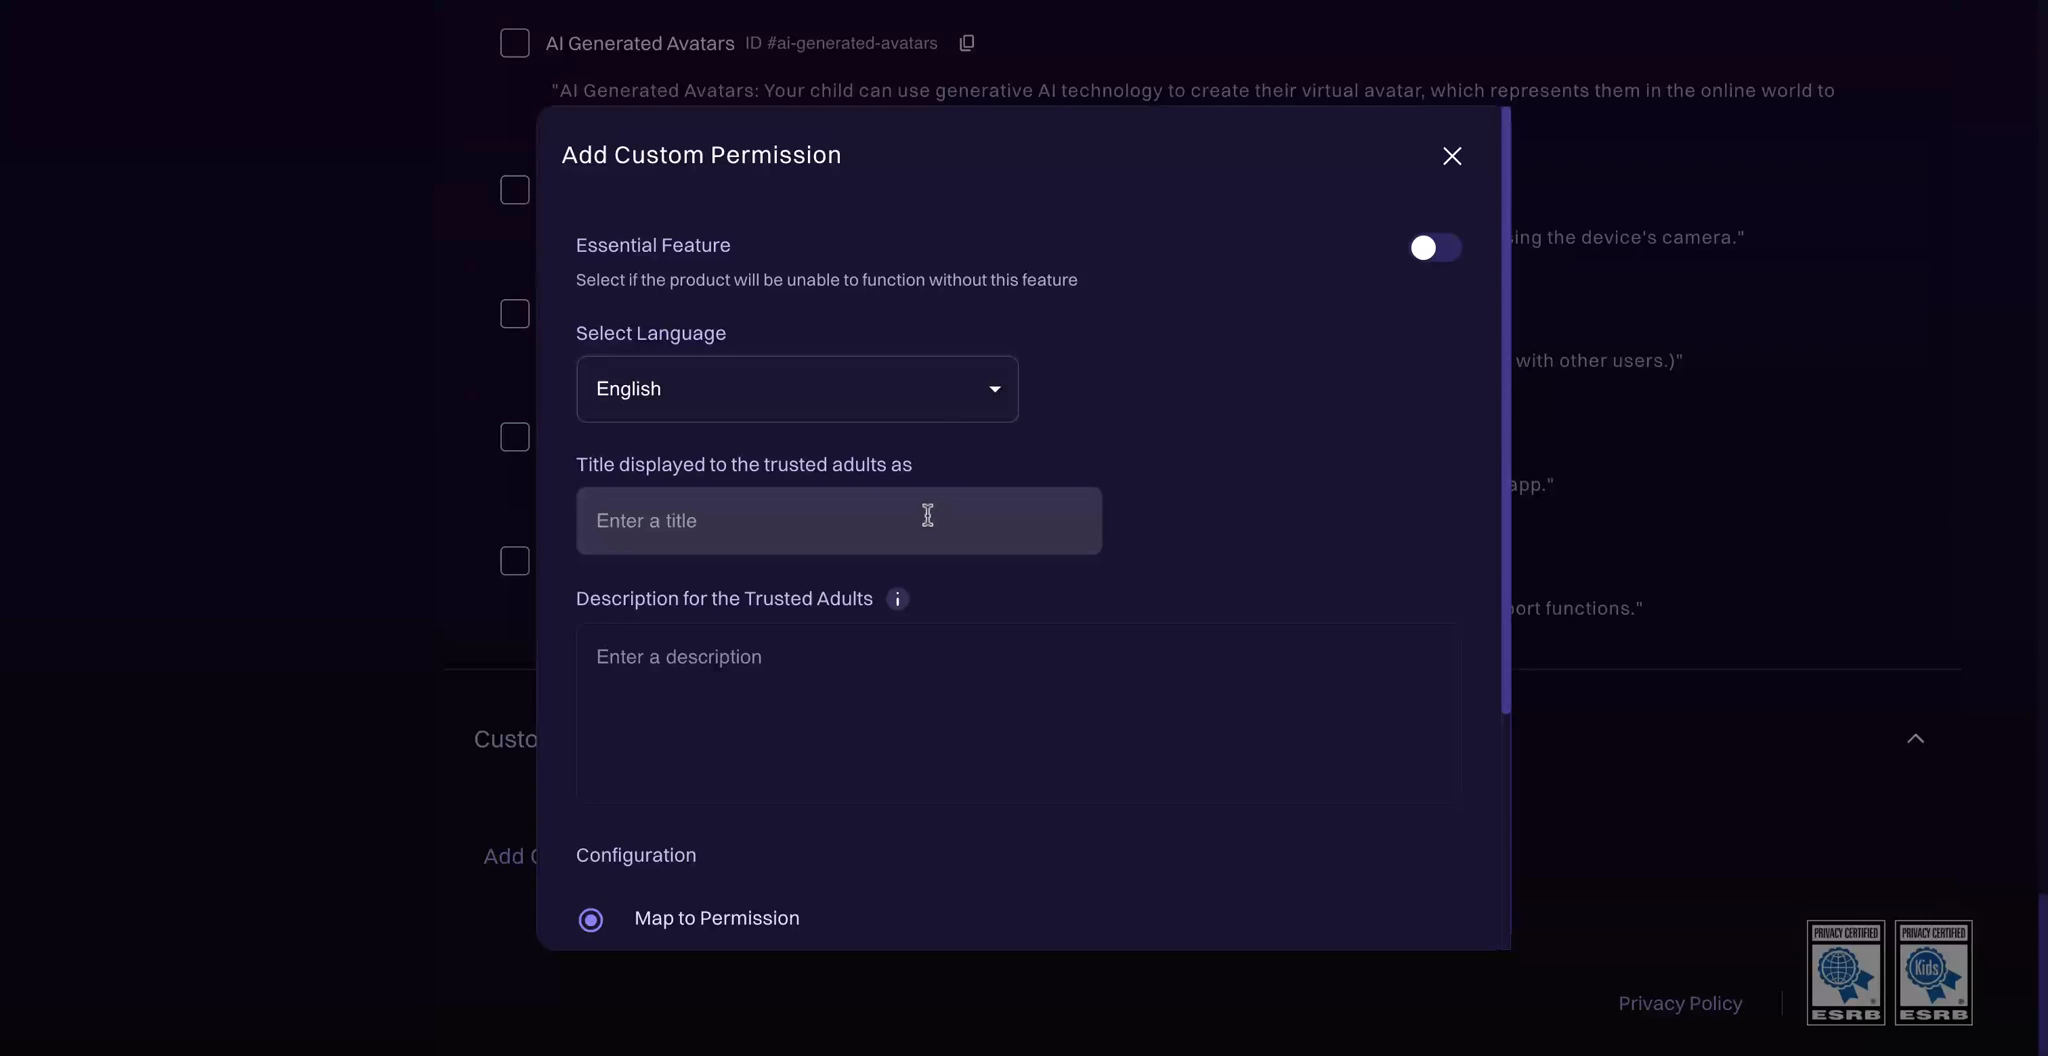2048x1056 pixels.
Task: Click the Enter a description text area
Action: (x=1018, y=712)
